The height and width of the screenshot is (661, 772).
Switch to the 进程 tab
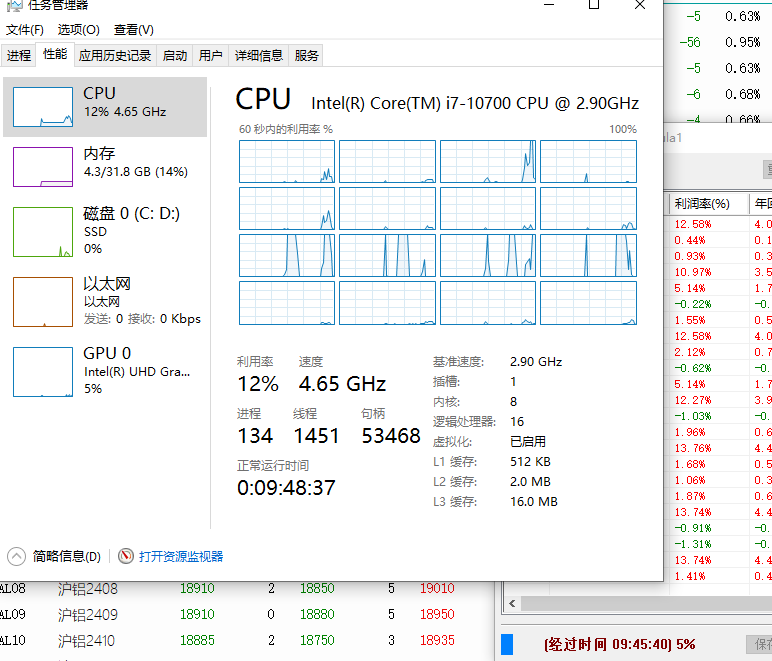click(x=19, y=55)
